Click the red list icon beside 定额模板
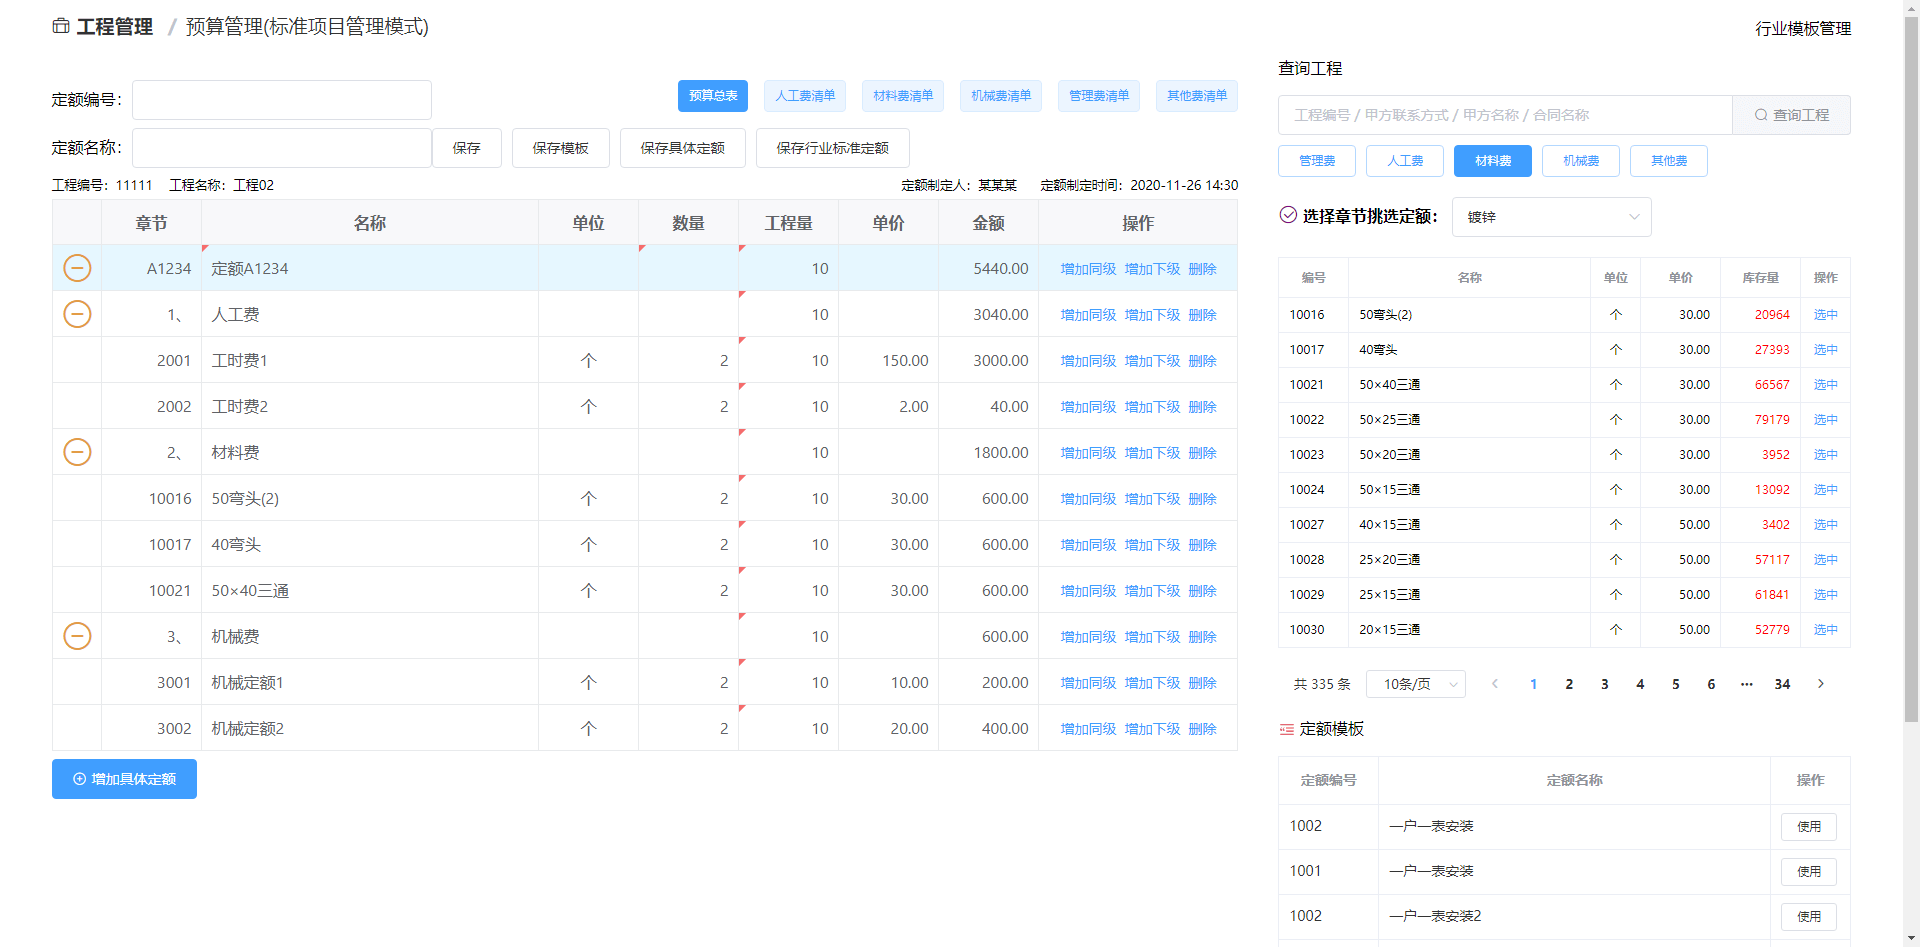This screenshot has height=947, width=1920. [1286, 729]
